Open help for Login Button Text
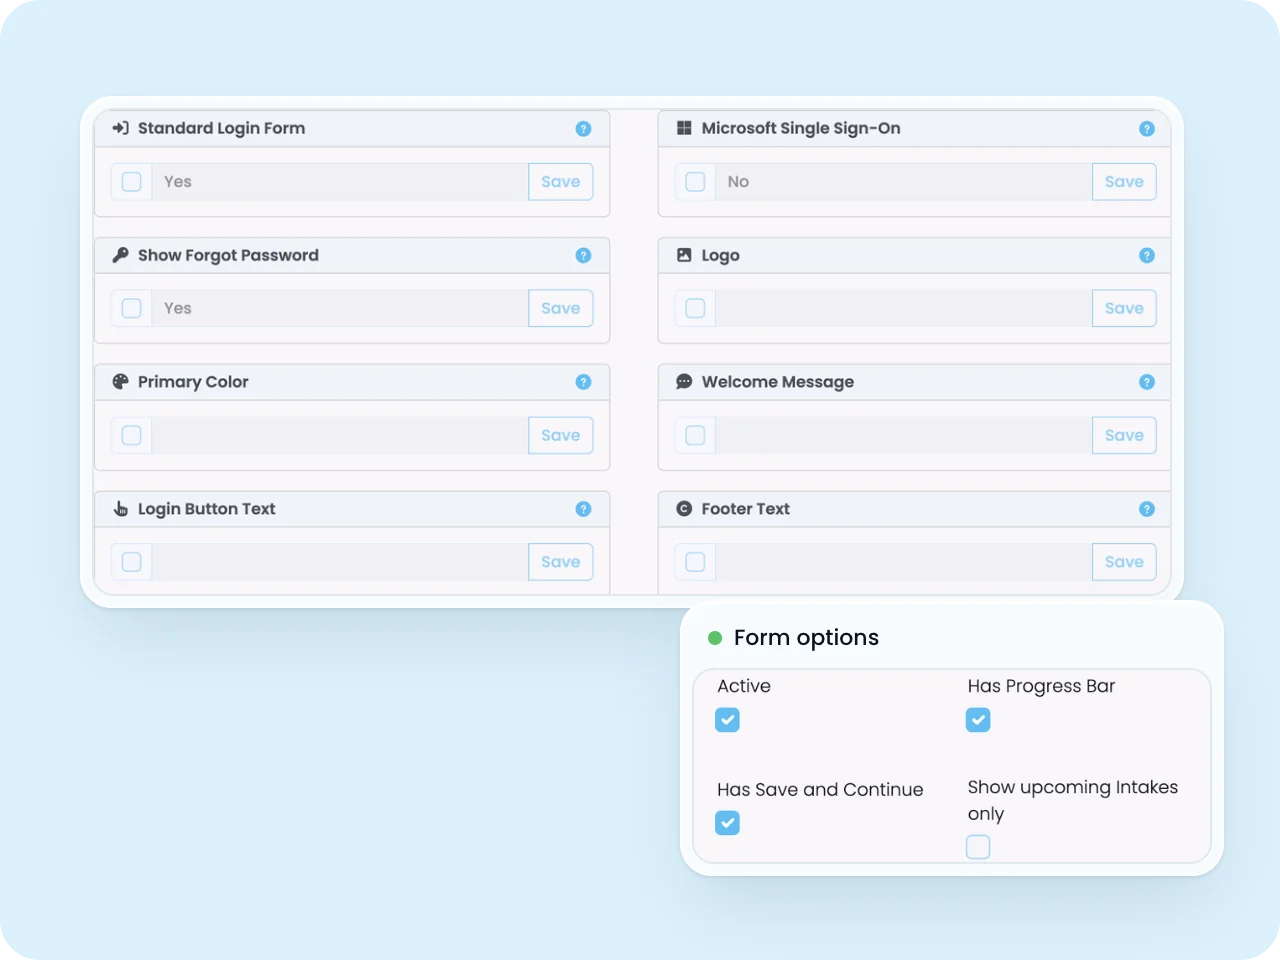The image size is (1280, 960). [584, 509]
